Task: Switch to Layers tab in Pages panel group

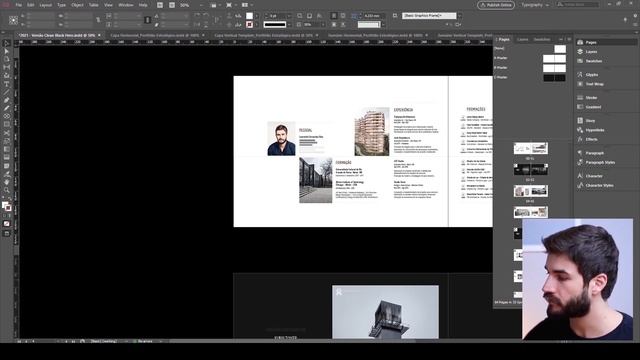Action: point(522,40)
